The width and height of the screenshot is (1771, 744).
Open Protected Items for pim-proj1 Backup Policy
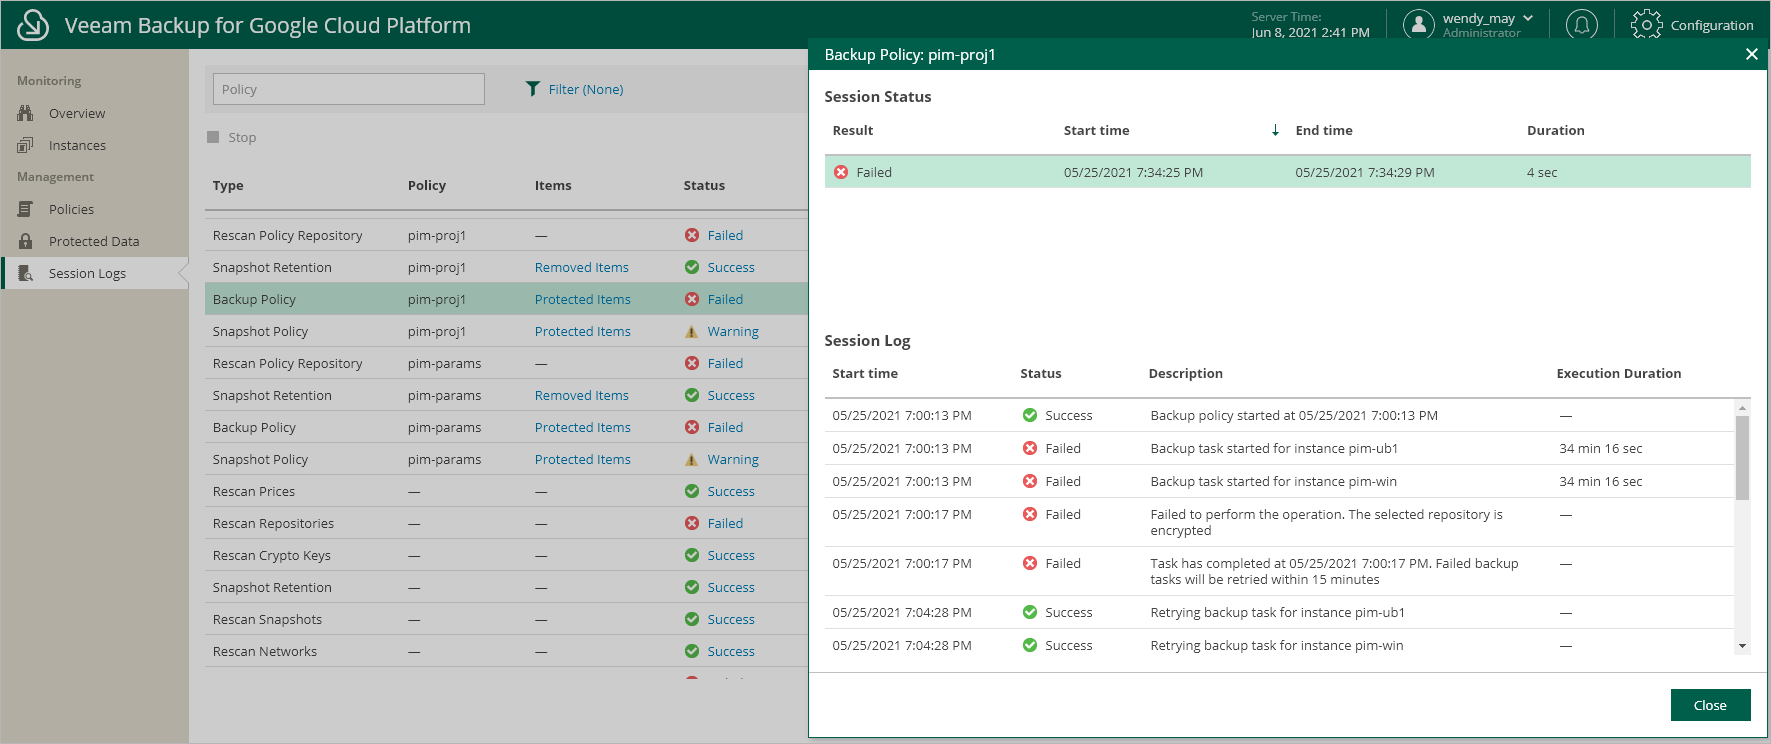tap(583, 299)
